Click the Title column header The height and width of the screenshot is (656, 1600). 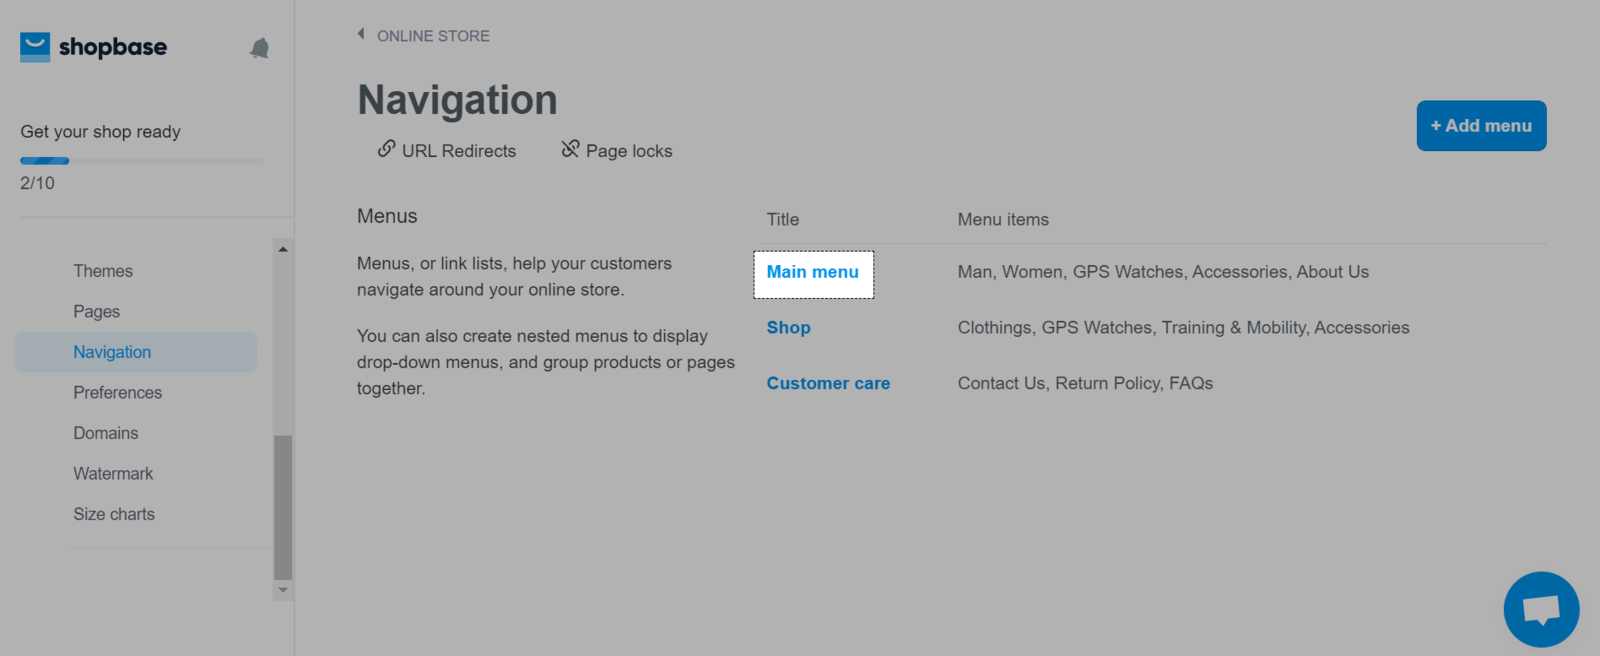pyautogui.click(x=783, y=220)
